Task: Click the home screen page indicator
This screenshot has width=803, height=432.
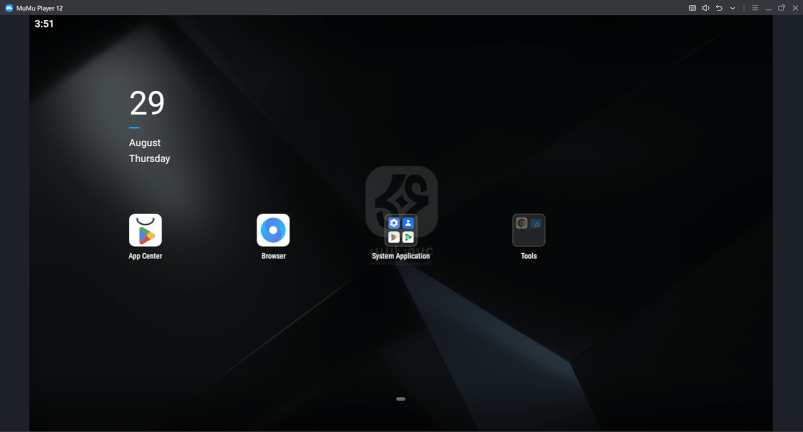Action: pos(400,399)
